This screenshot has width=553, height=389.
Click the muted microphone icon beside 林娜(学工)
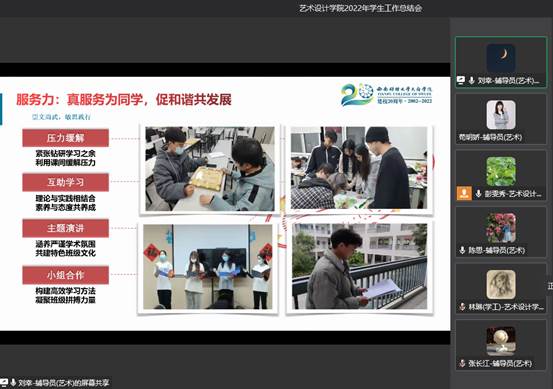click(462, 307)
